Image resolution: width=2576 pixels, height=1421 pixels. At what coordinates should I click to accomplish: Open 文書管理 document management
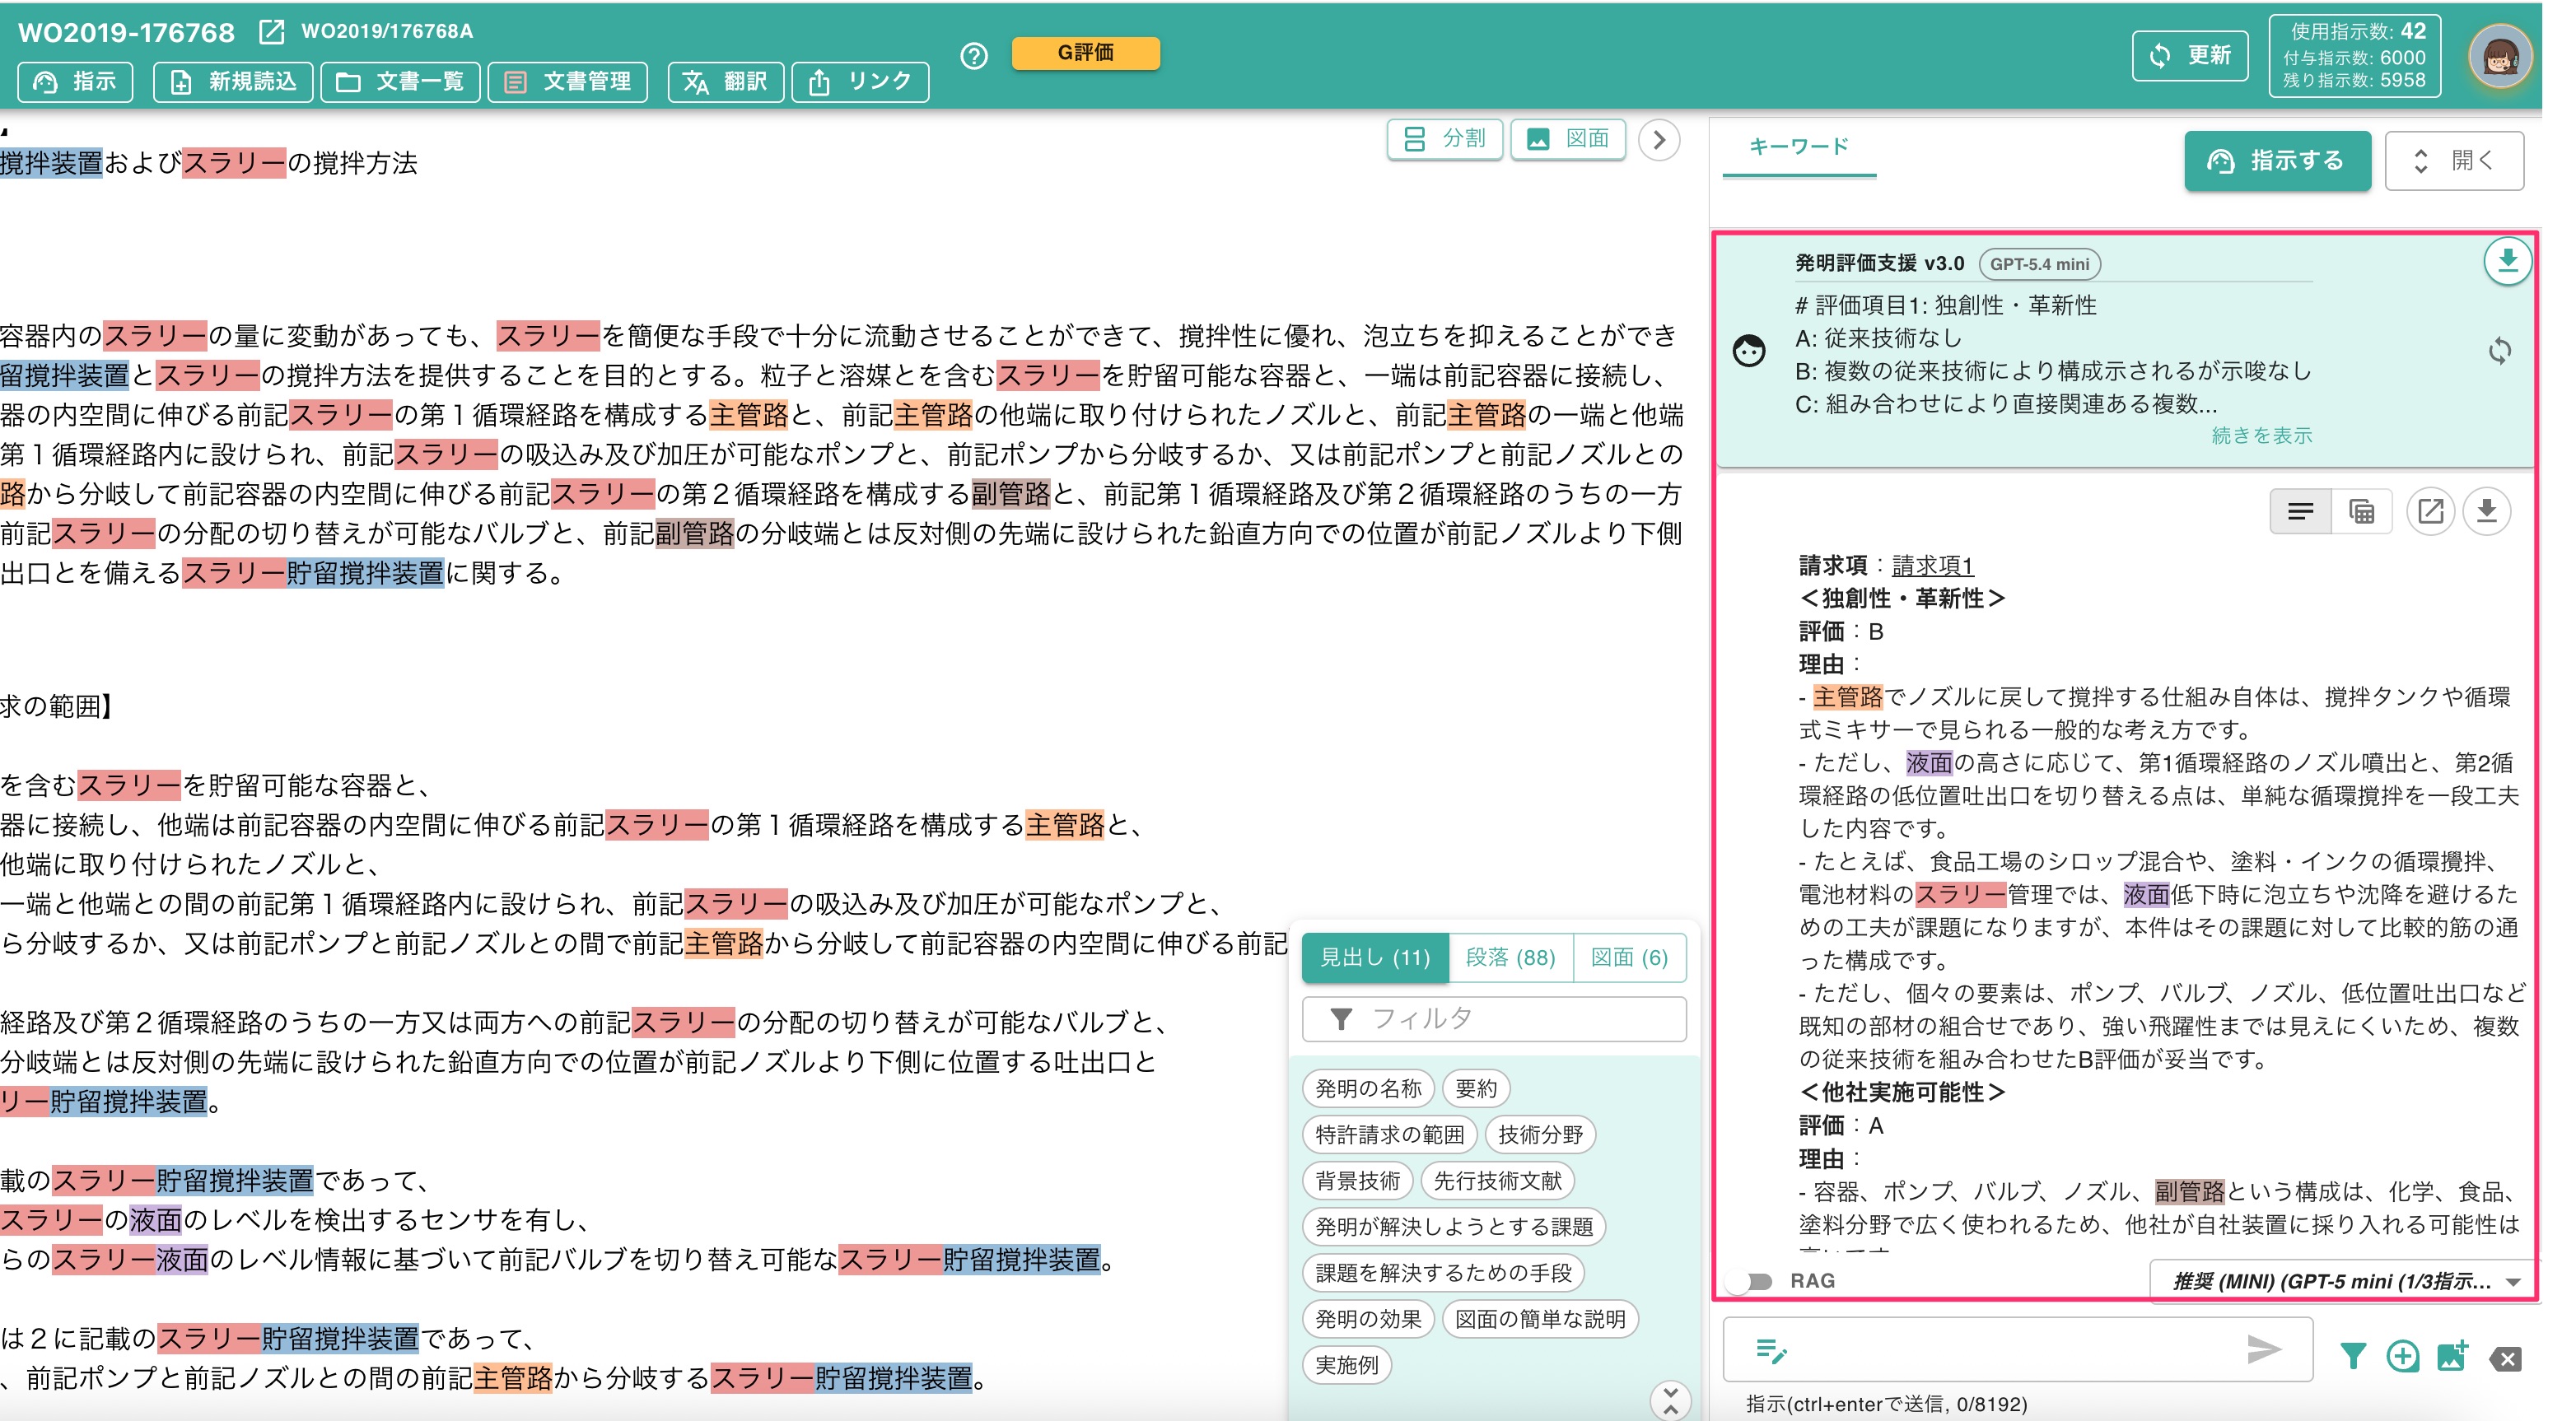pos(567,81)
